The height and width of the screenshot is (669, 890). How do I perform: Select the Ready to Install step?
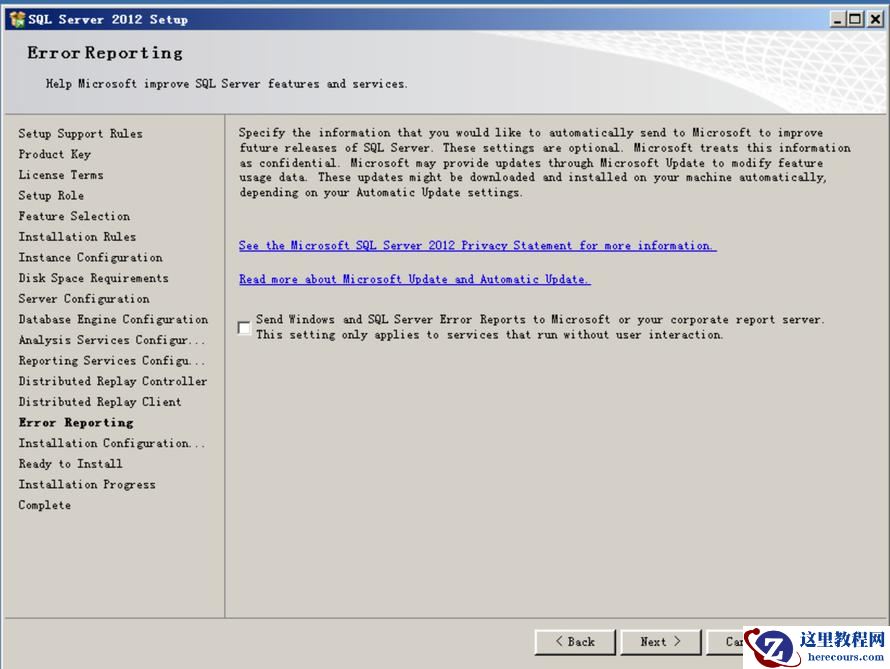click(x=70, y=464)
